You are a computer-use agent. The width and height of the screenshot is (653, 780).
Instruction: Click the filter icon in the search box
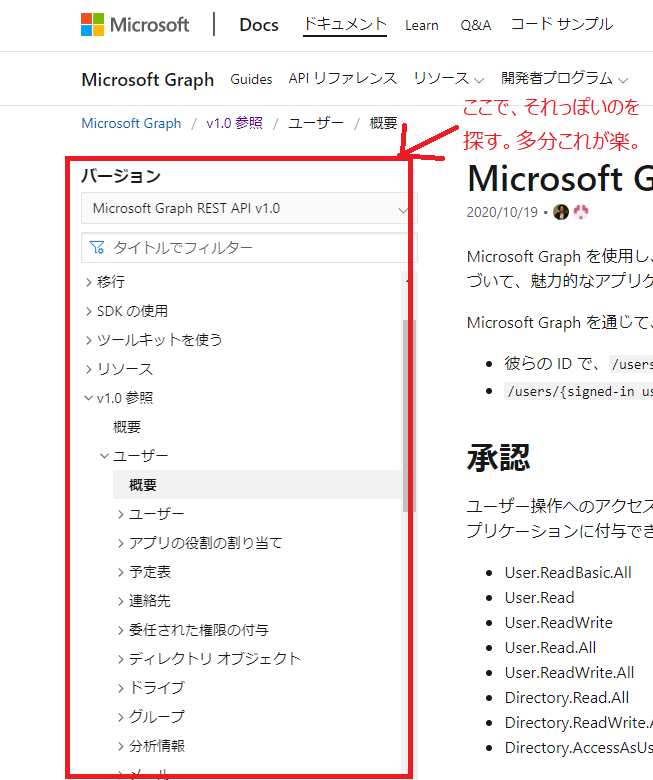(x=97, y=247)
